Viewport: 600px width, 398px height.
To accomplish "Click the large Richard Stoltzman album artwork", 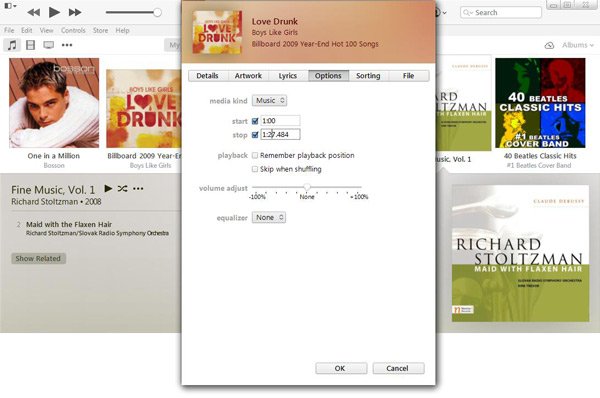I will click(520, 253).
